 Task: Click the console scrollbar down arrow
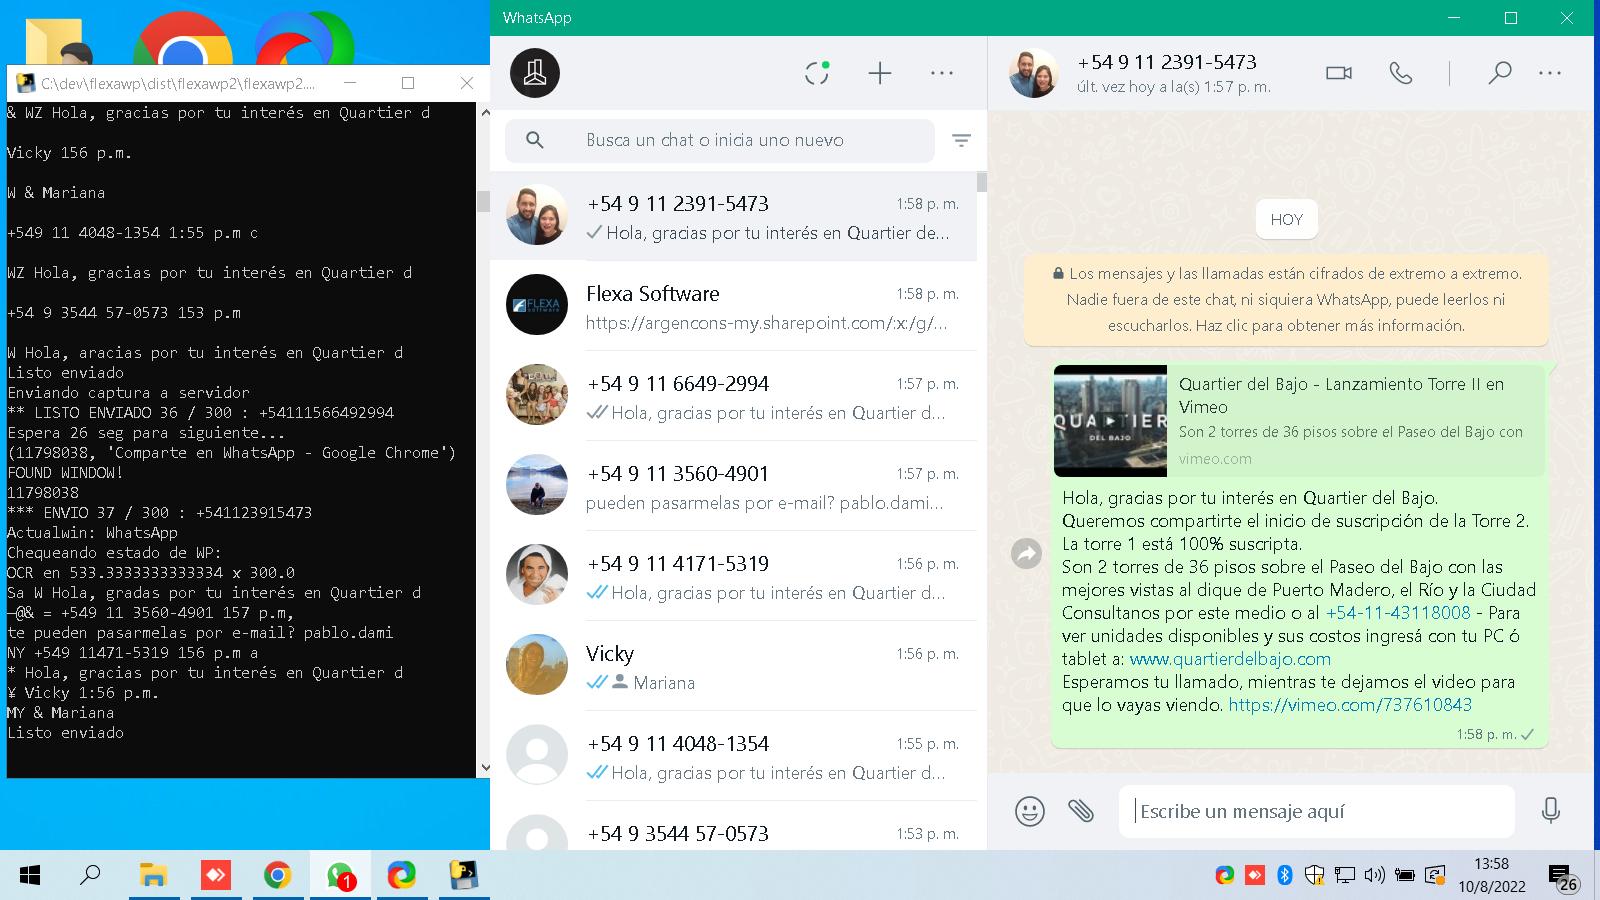484,768
